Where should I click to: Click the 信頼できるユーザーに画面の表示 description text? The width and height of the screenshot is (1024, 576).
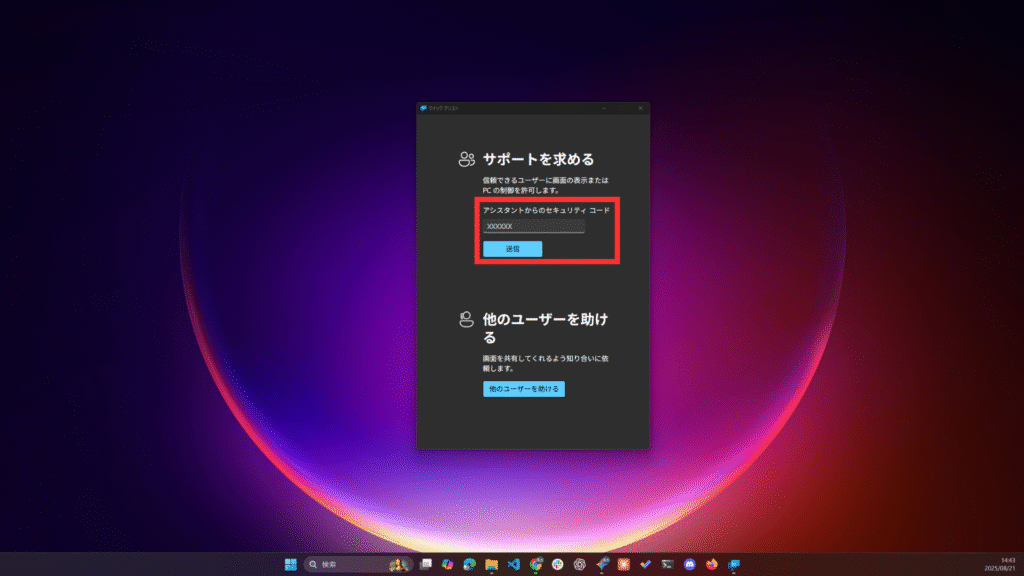(x=545, y=185)
